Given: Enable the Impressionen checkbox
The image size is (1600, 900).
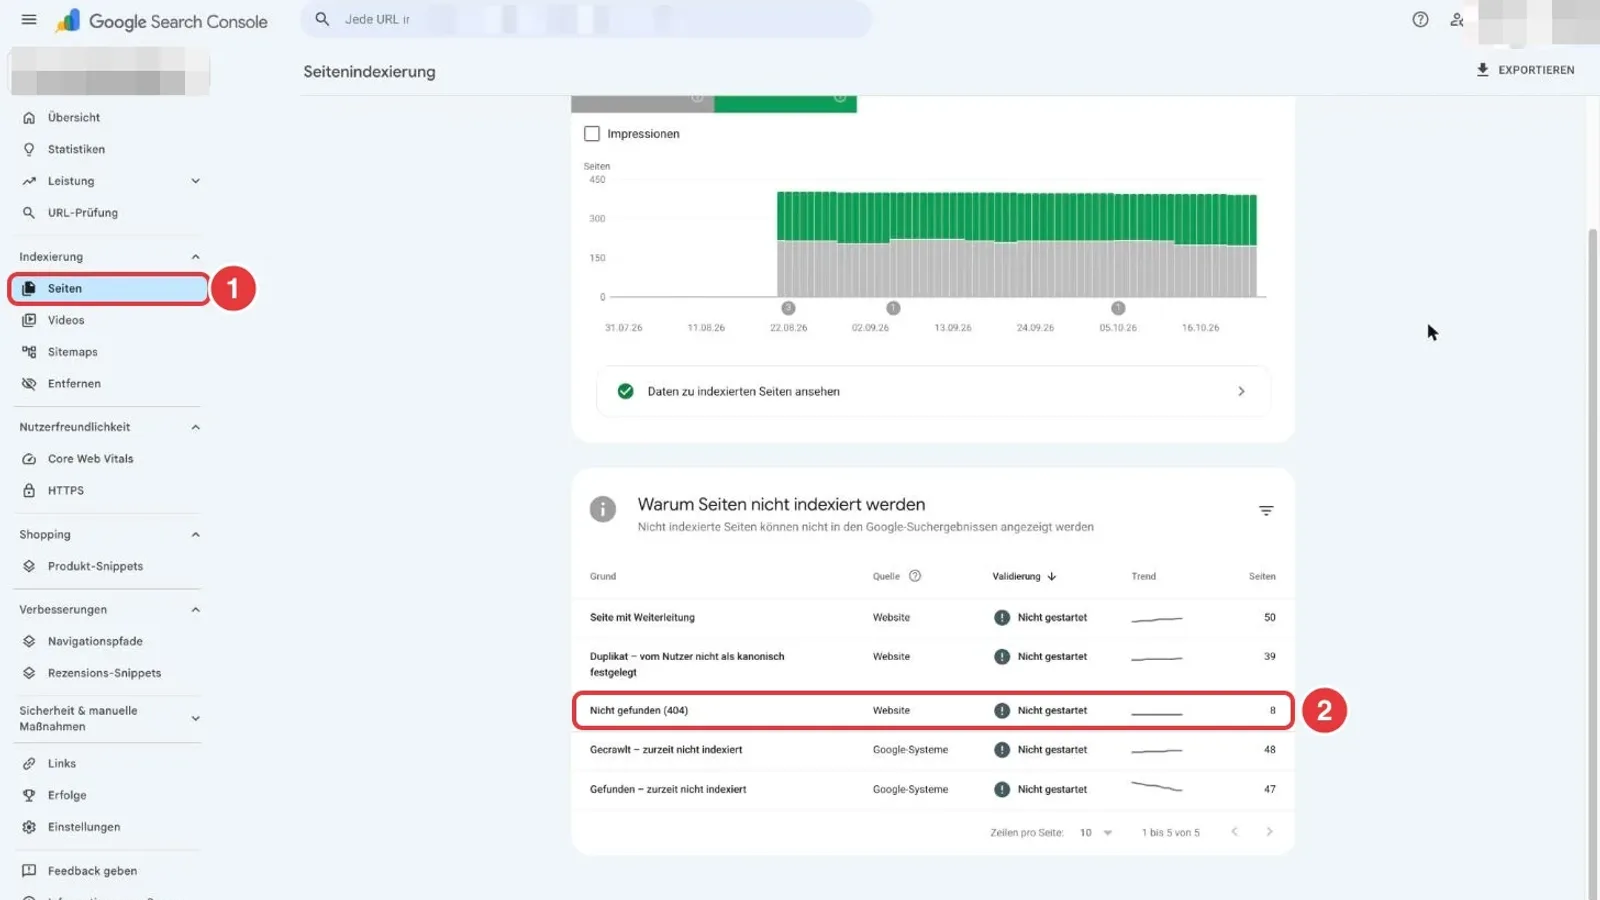Looking at the screenshot, I should tap(592, 134).
